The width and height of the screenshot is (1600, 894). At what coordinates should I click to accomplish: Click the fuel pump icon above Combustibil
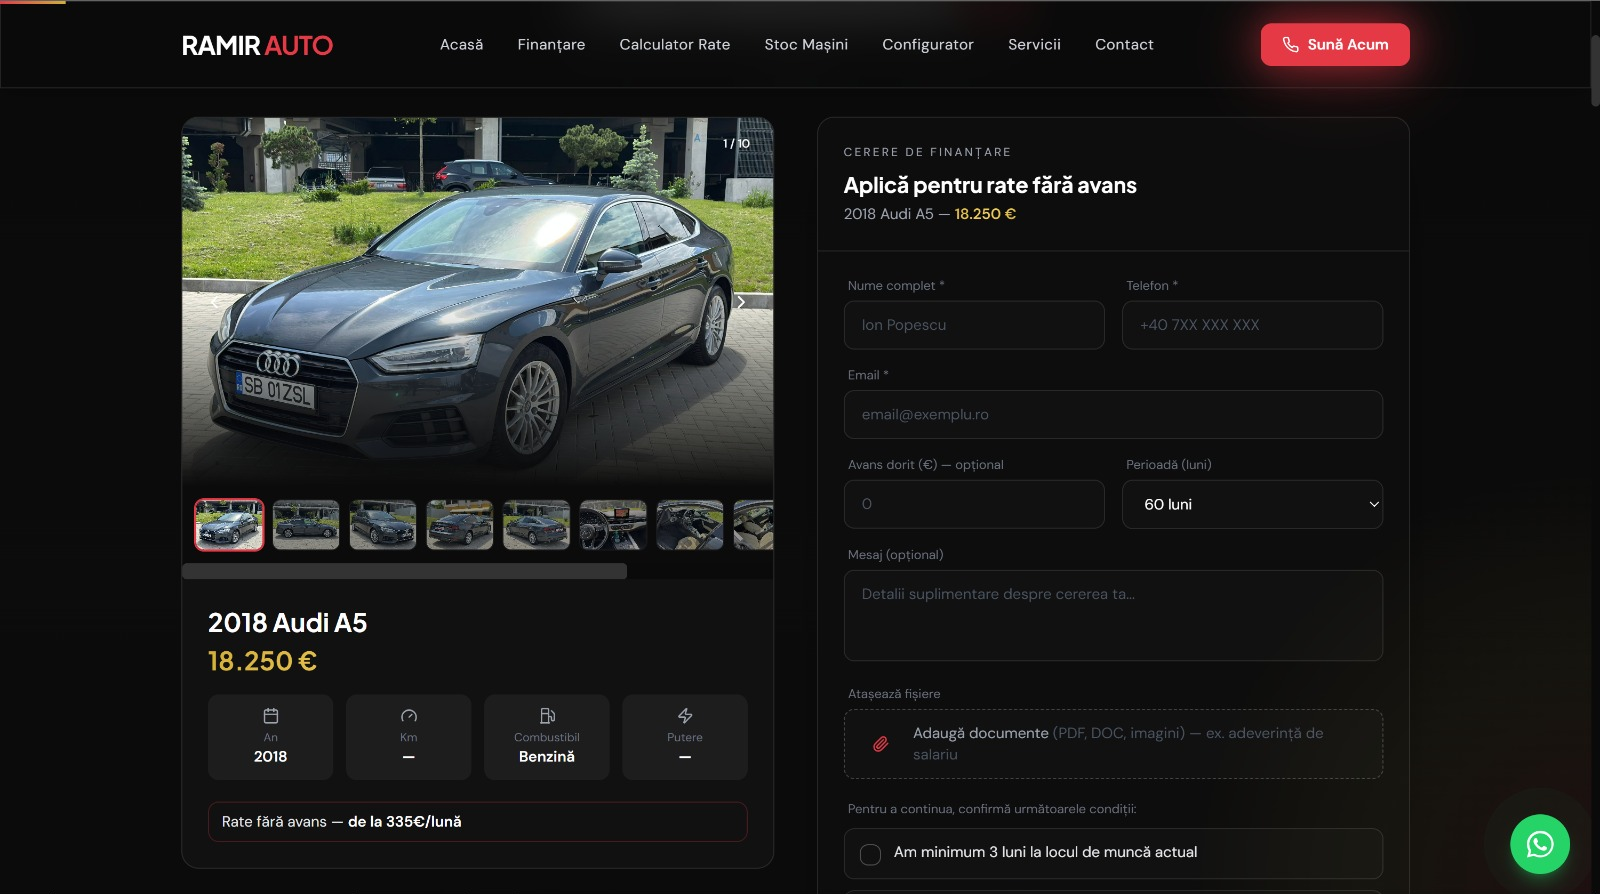tap(547, 716)
